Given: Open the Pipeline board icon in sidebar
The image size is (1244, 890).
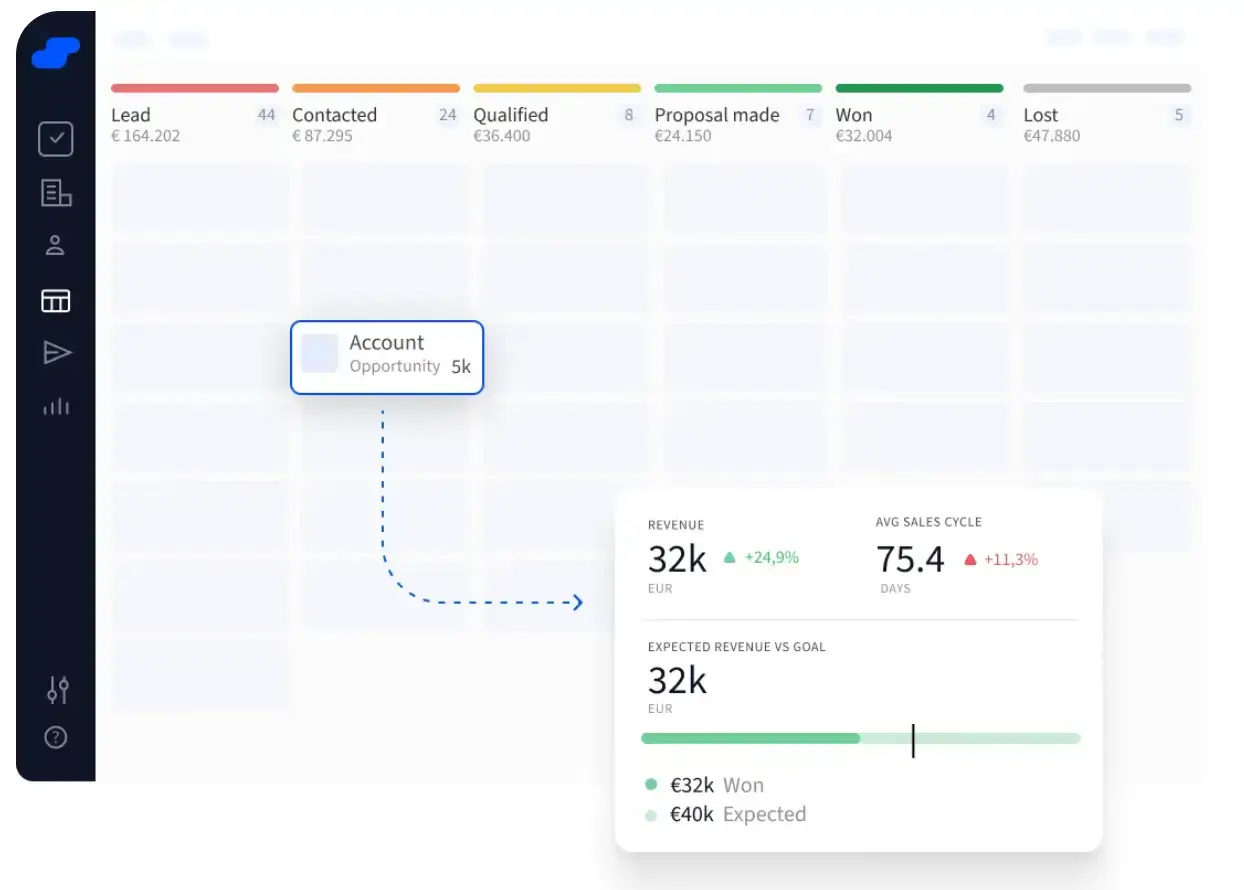Looking at the screenshot, I should click(56, 300).
